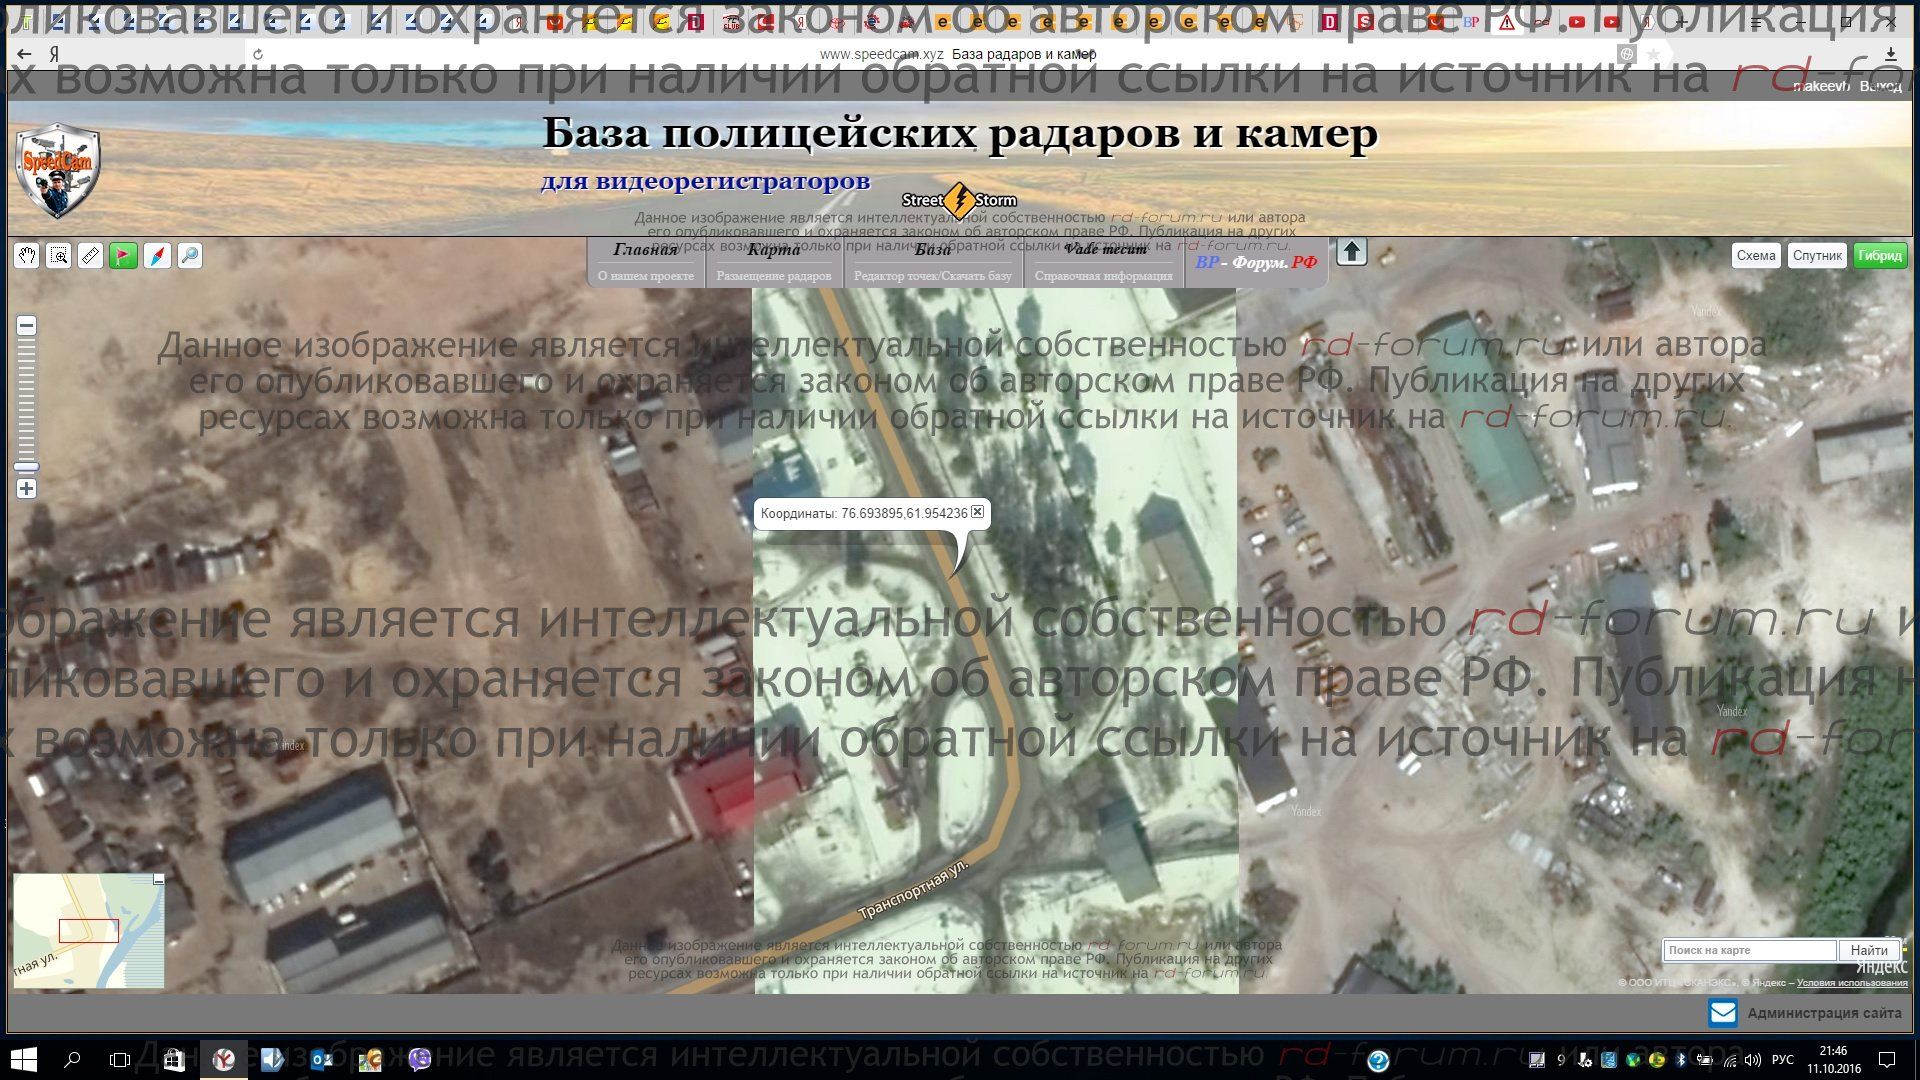The image size is (1920, 1080).
Task: Select Гибрид map layer
Action: coord(1879,256)
